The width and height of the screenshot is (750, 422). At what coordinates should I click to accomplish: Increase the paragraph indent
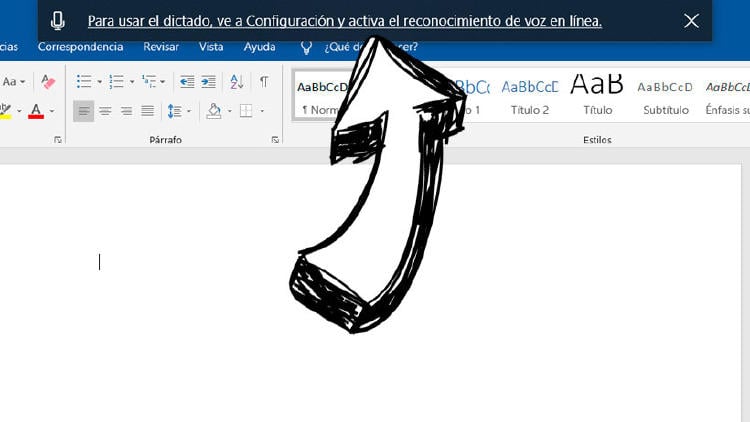click(x=208, y=82)
